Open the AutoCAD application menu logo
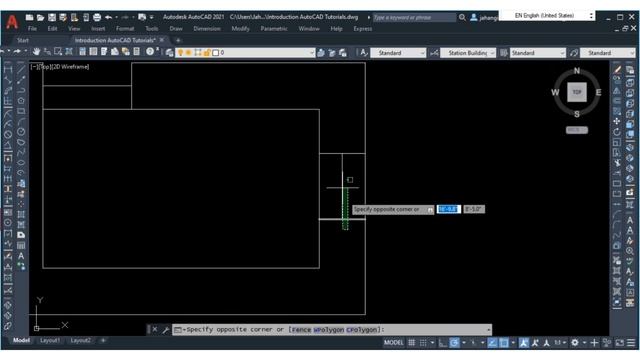This screenshot has width=640, height=360. point(12,21)
